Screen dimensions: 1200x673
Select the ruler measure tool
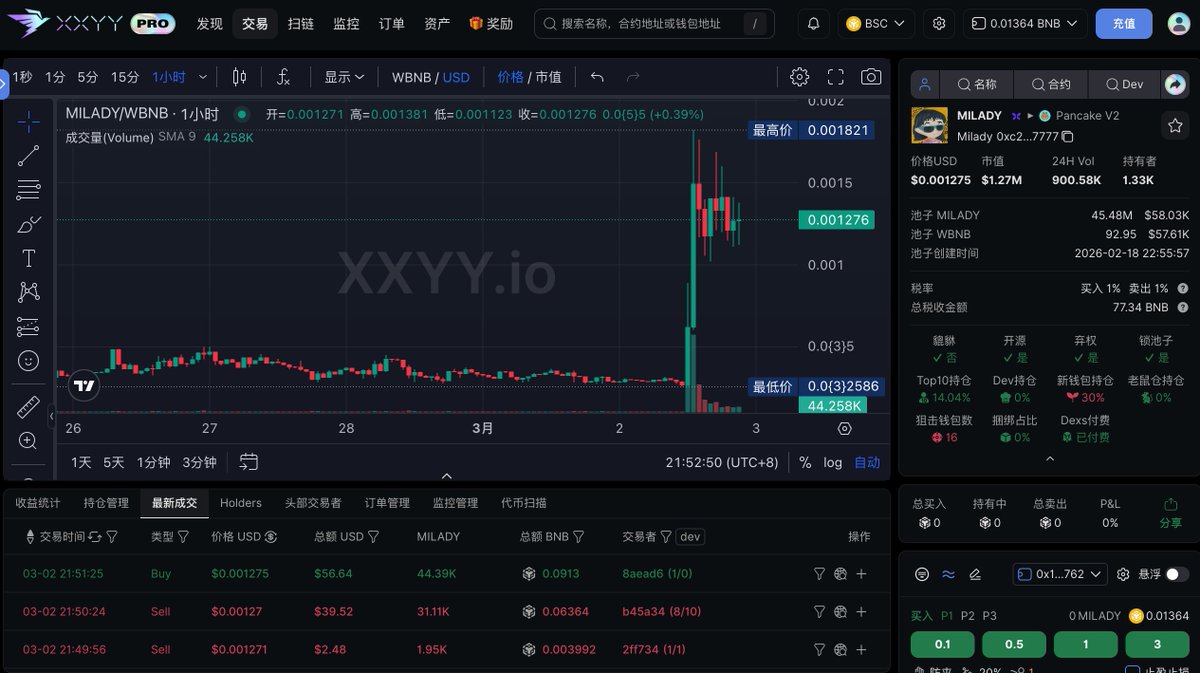click(x=29, y=407)
